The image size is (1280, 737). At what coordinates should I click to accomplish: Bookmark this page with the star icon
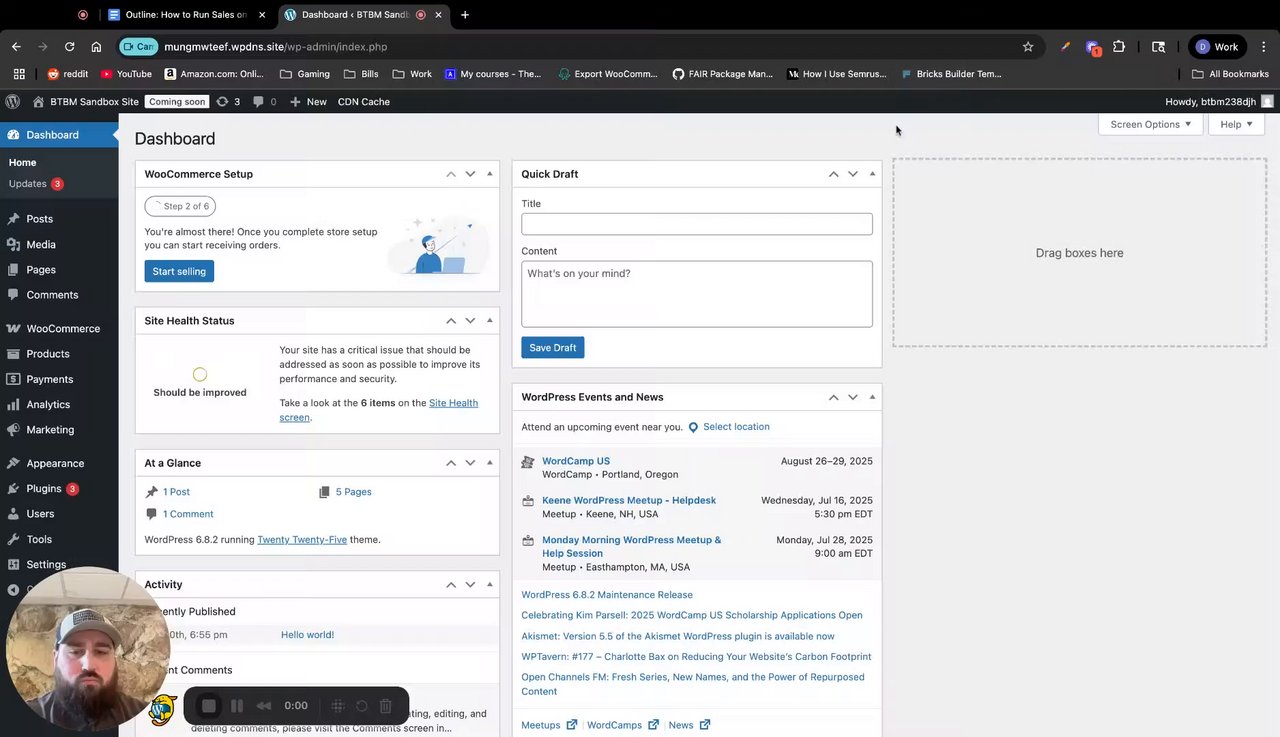(x=1028, y=47)
